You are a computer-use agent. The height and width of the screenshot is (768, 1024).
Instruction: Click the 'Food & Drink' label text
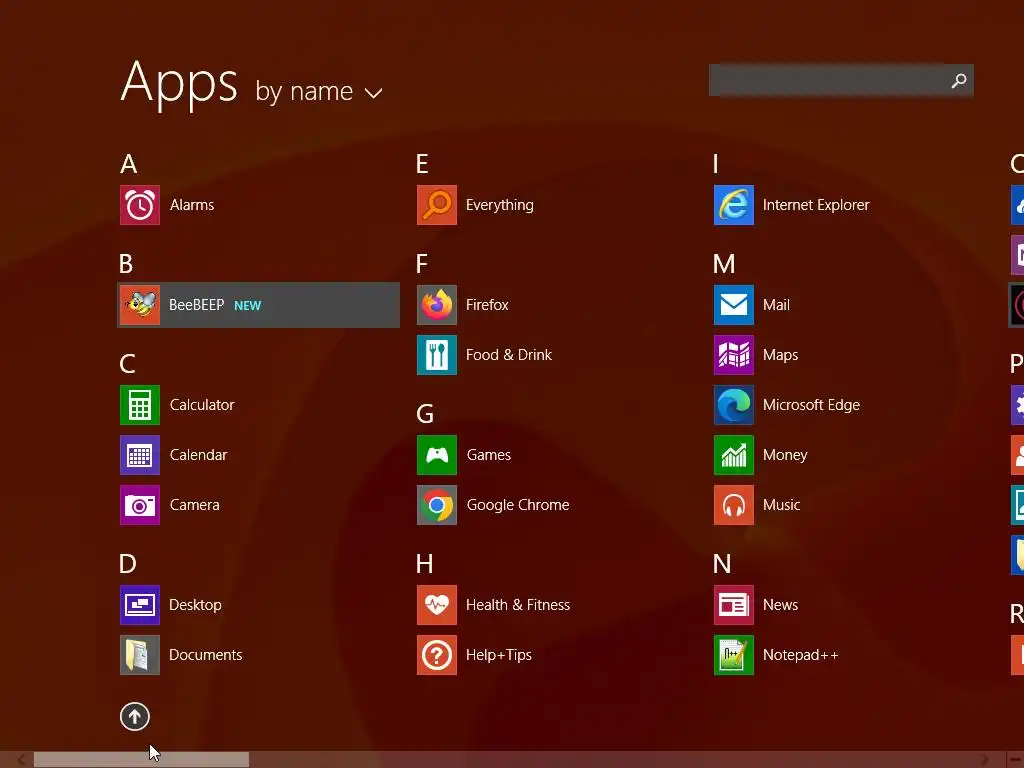coord(509,355)
